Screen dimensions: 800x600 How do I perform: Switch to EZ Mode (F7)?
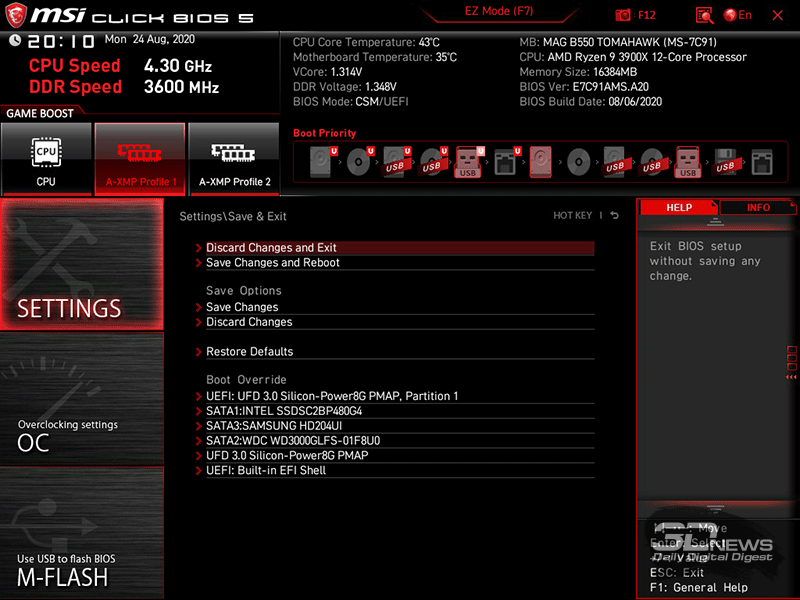click(499, 11)
